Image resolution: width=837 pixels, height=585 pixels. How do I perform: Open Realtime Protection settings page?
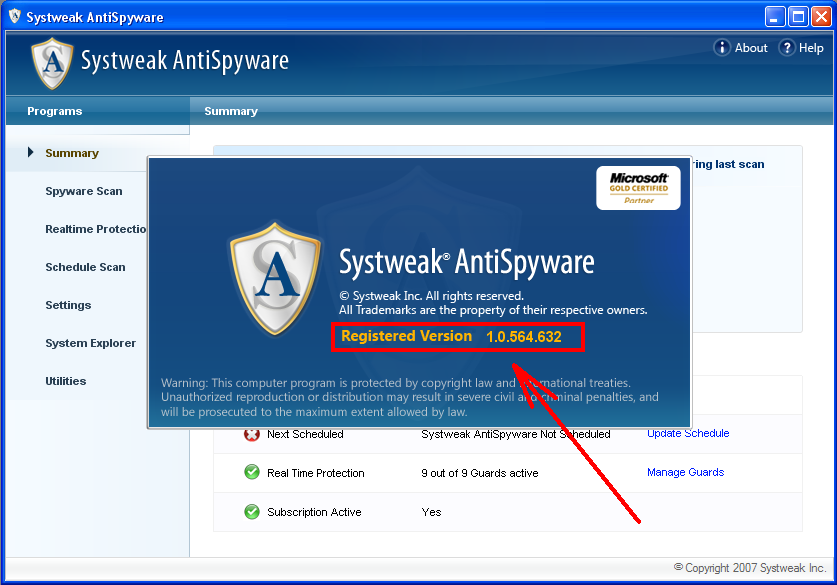click(96, 229)
